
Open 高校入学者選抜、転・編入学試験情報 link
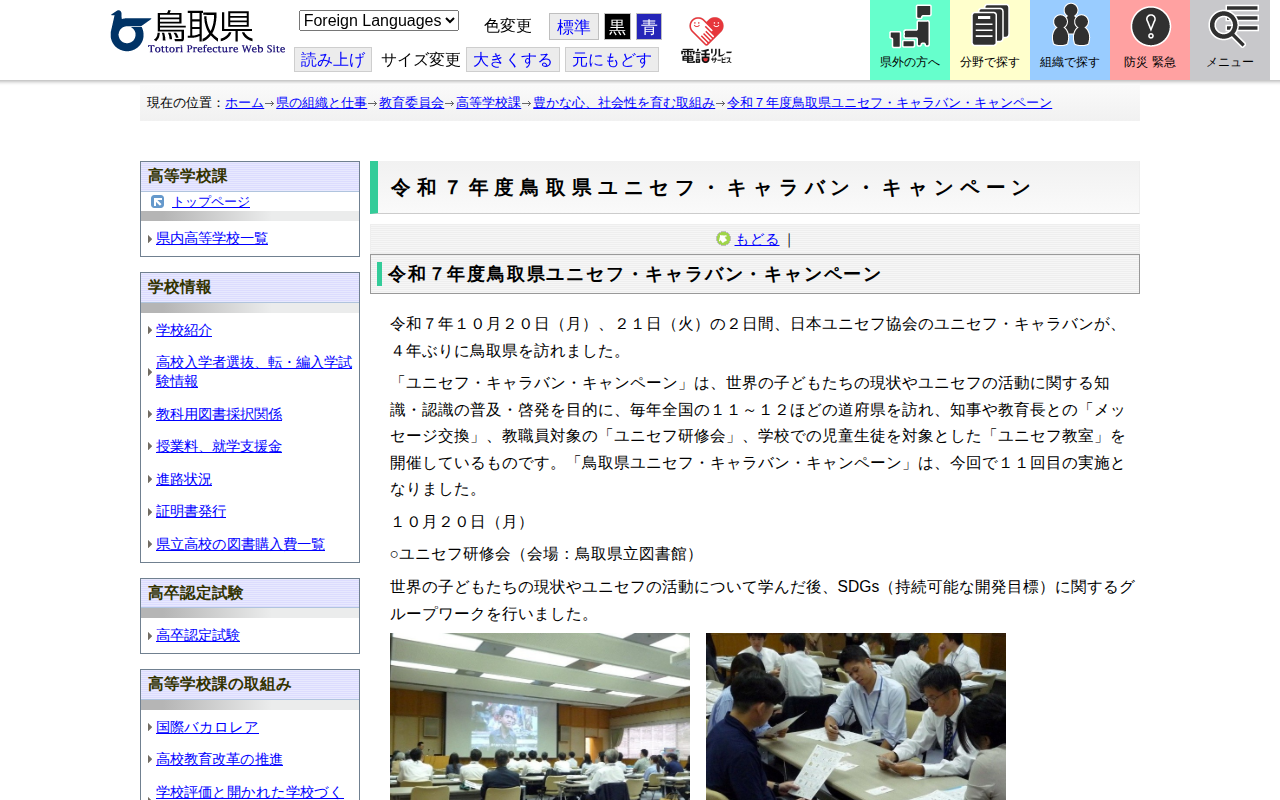coord(254,372)
